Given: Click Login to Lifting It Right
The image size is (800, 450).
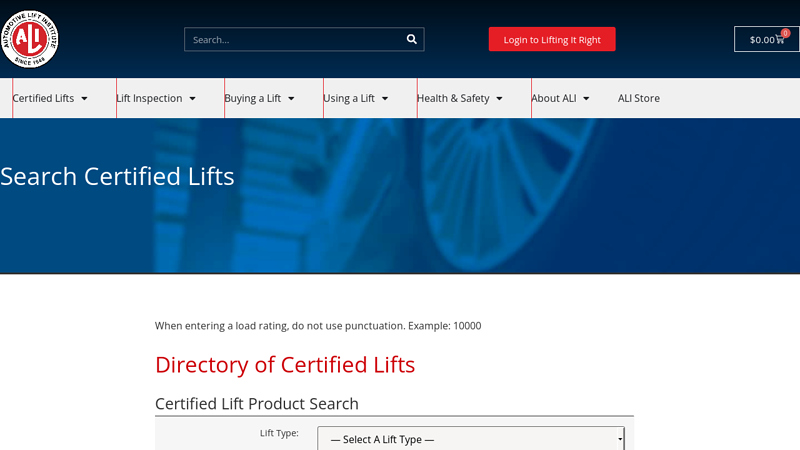Looking at the screenshot, I should click(552, 39).
